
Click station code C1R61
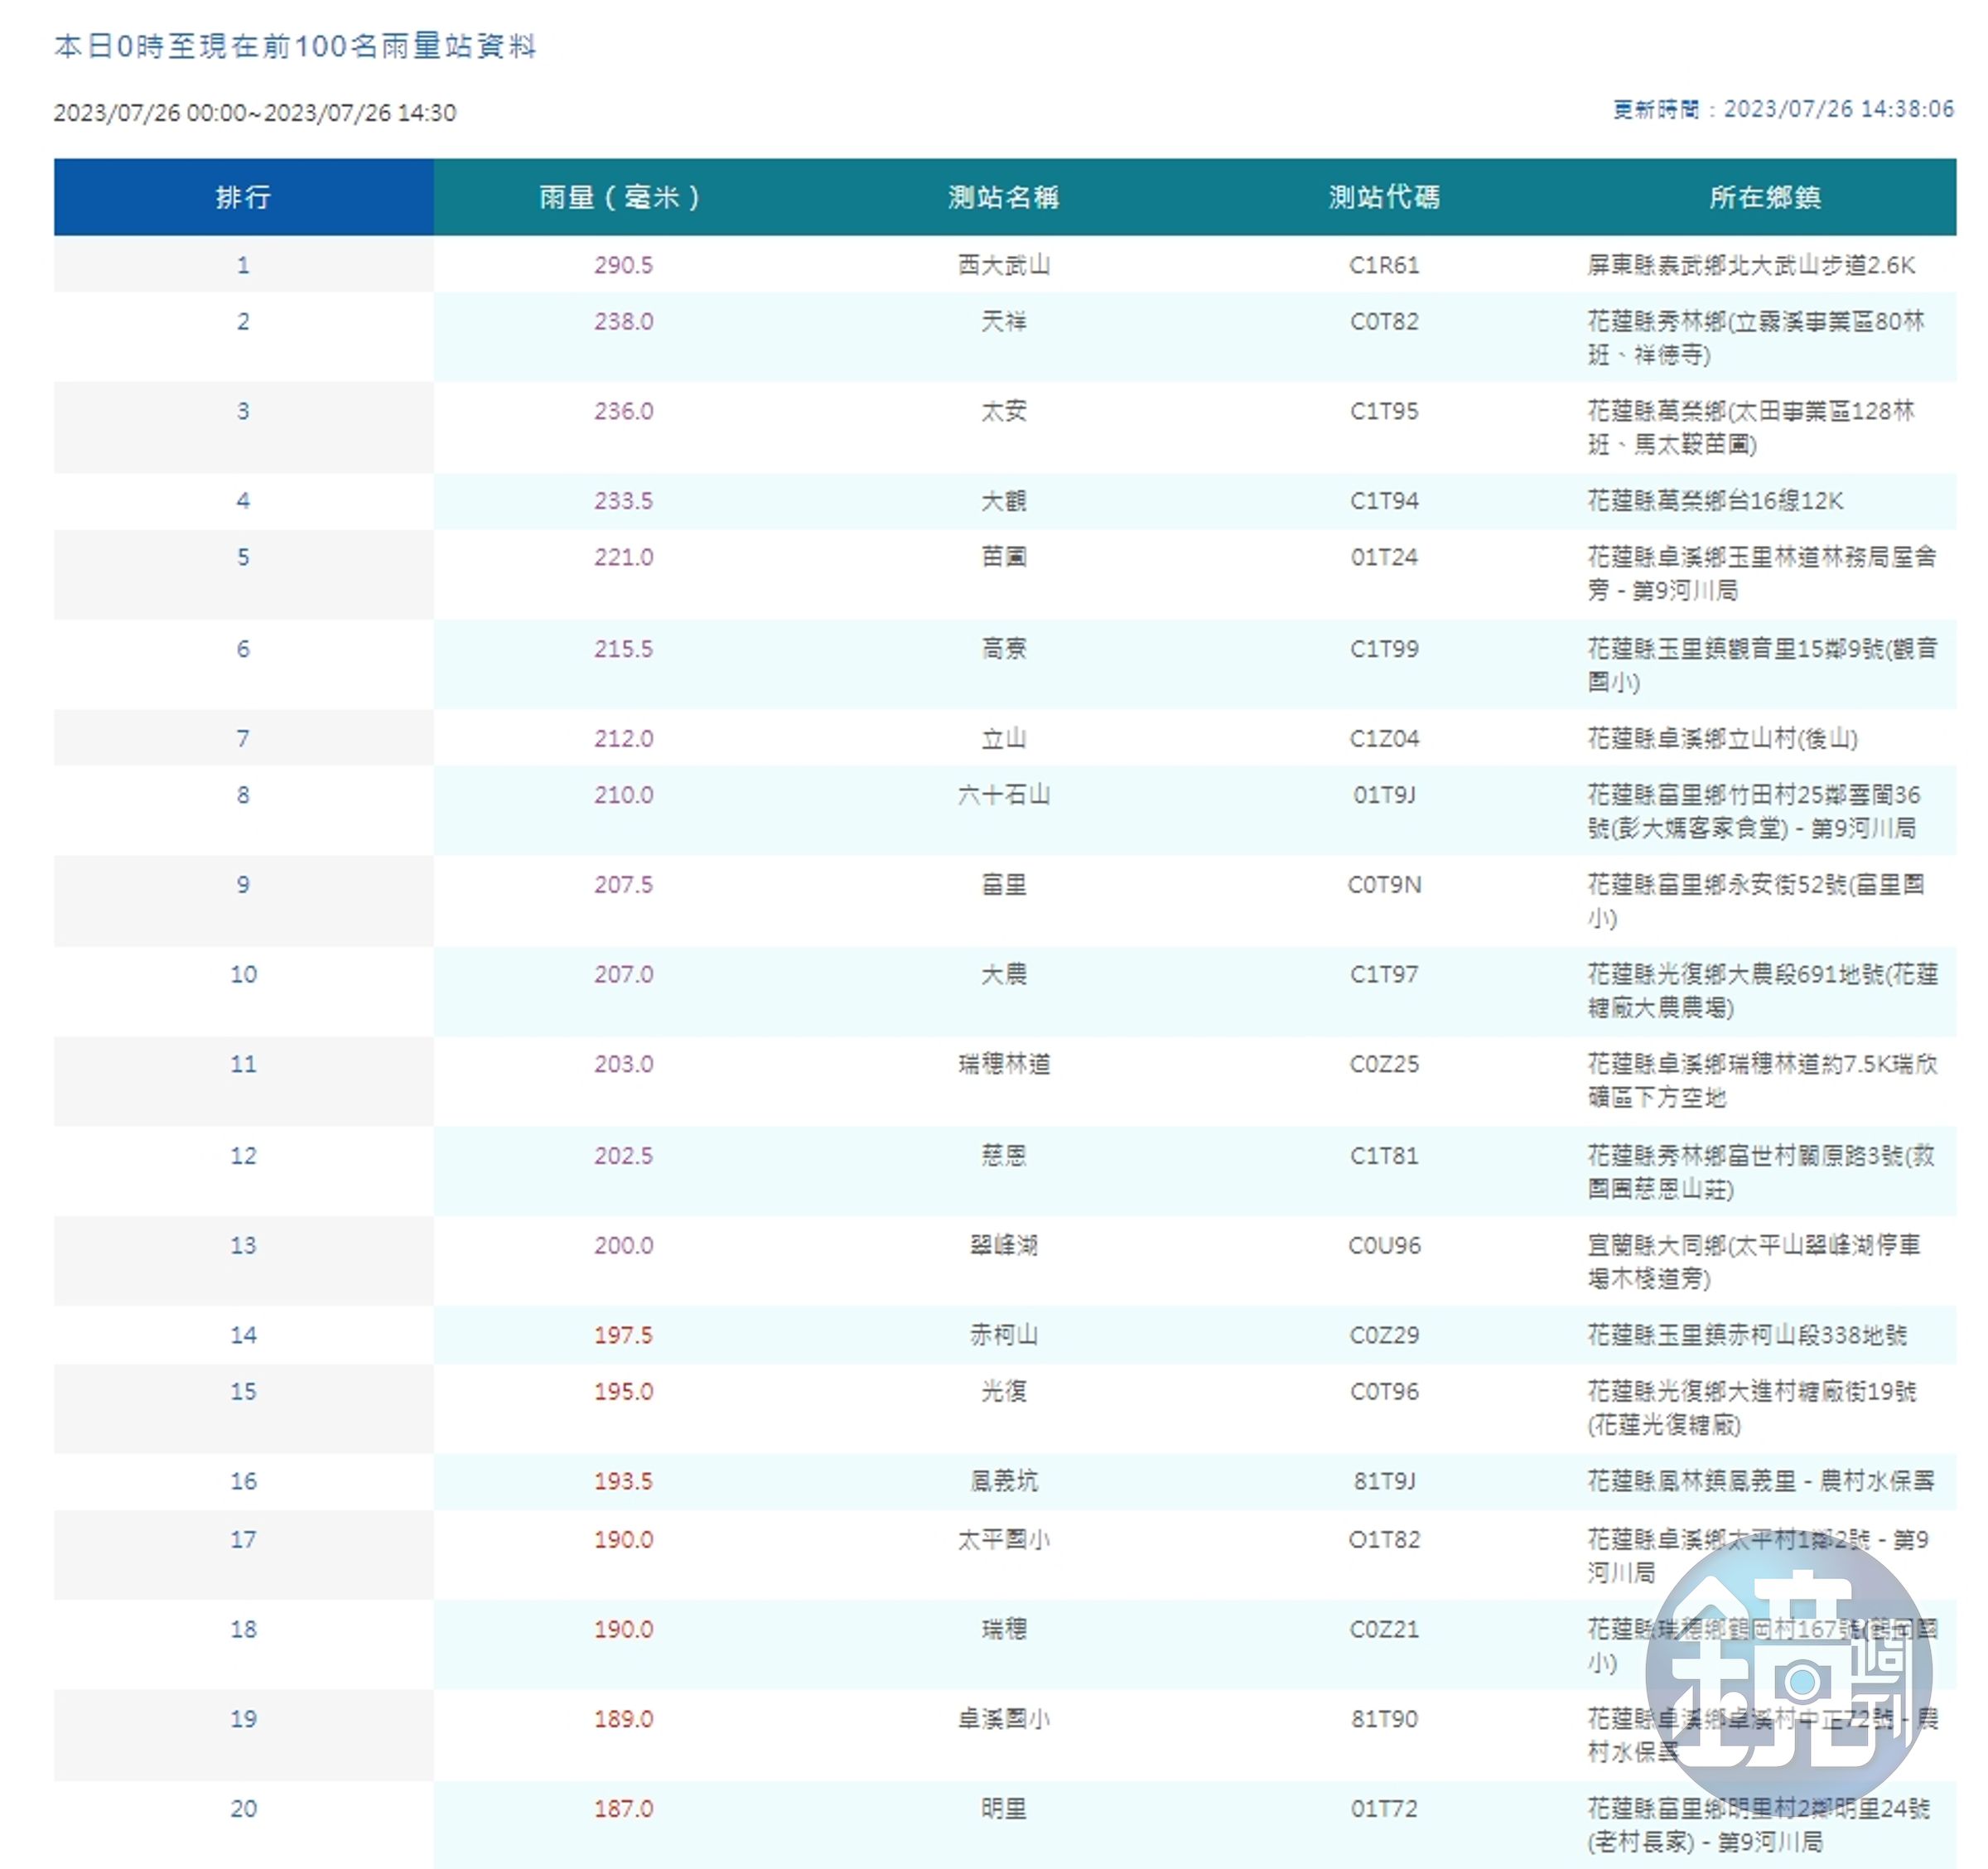click(x=1384, y=265)
